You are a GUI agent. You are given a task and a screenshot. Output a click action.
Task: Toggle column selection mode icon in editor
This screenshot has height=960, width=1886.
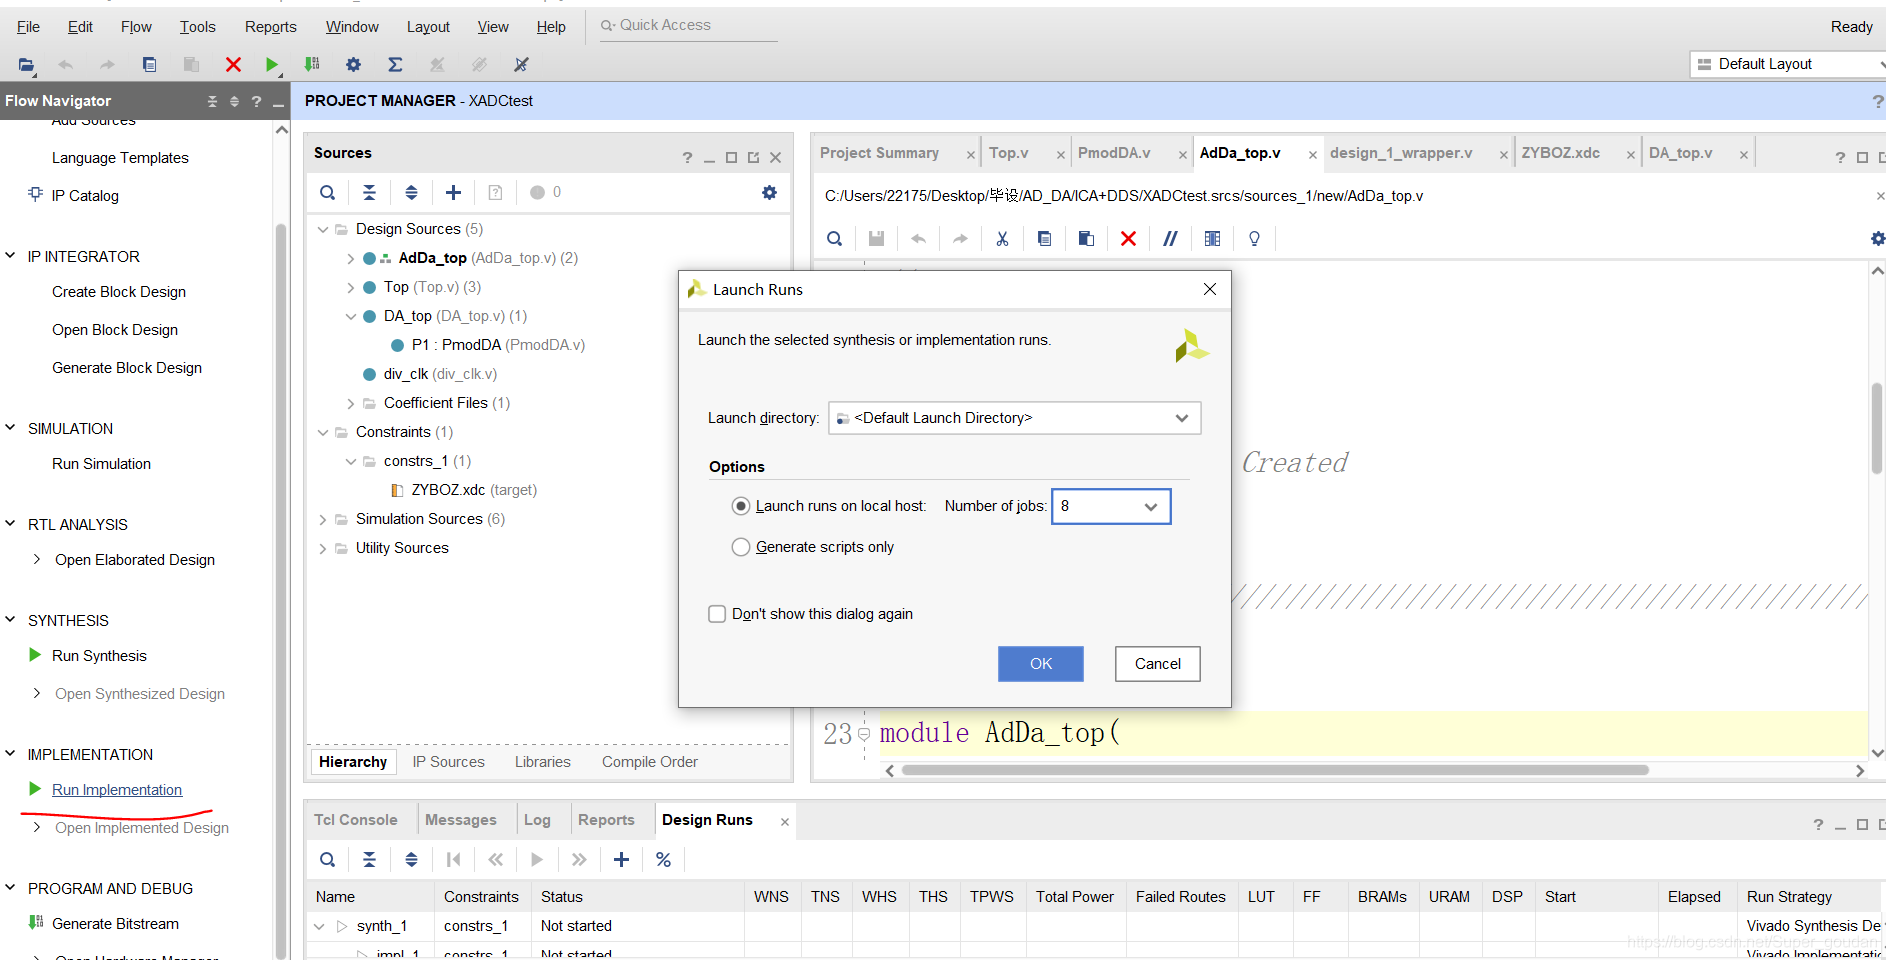pos(1212,239)
